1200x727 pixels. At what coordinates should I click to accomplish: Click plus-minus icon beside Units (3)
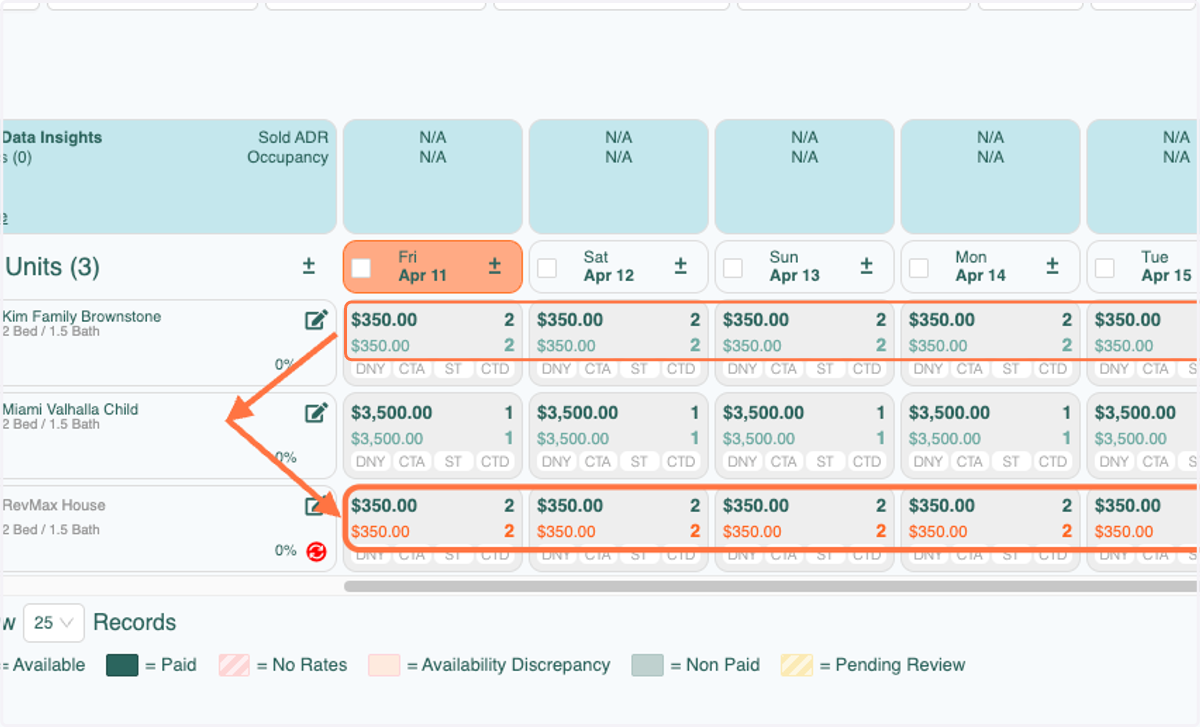(x=309, y=266)
